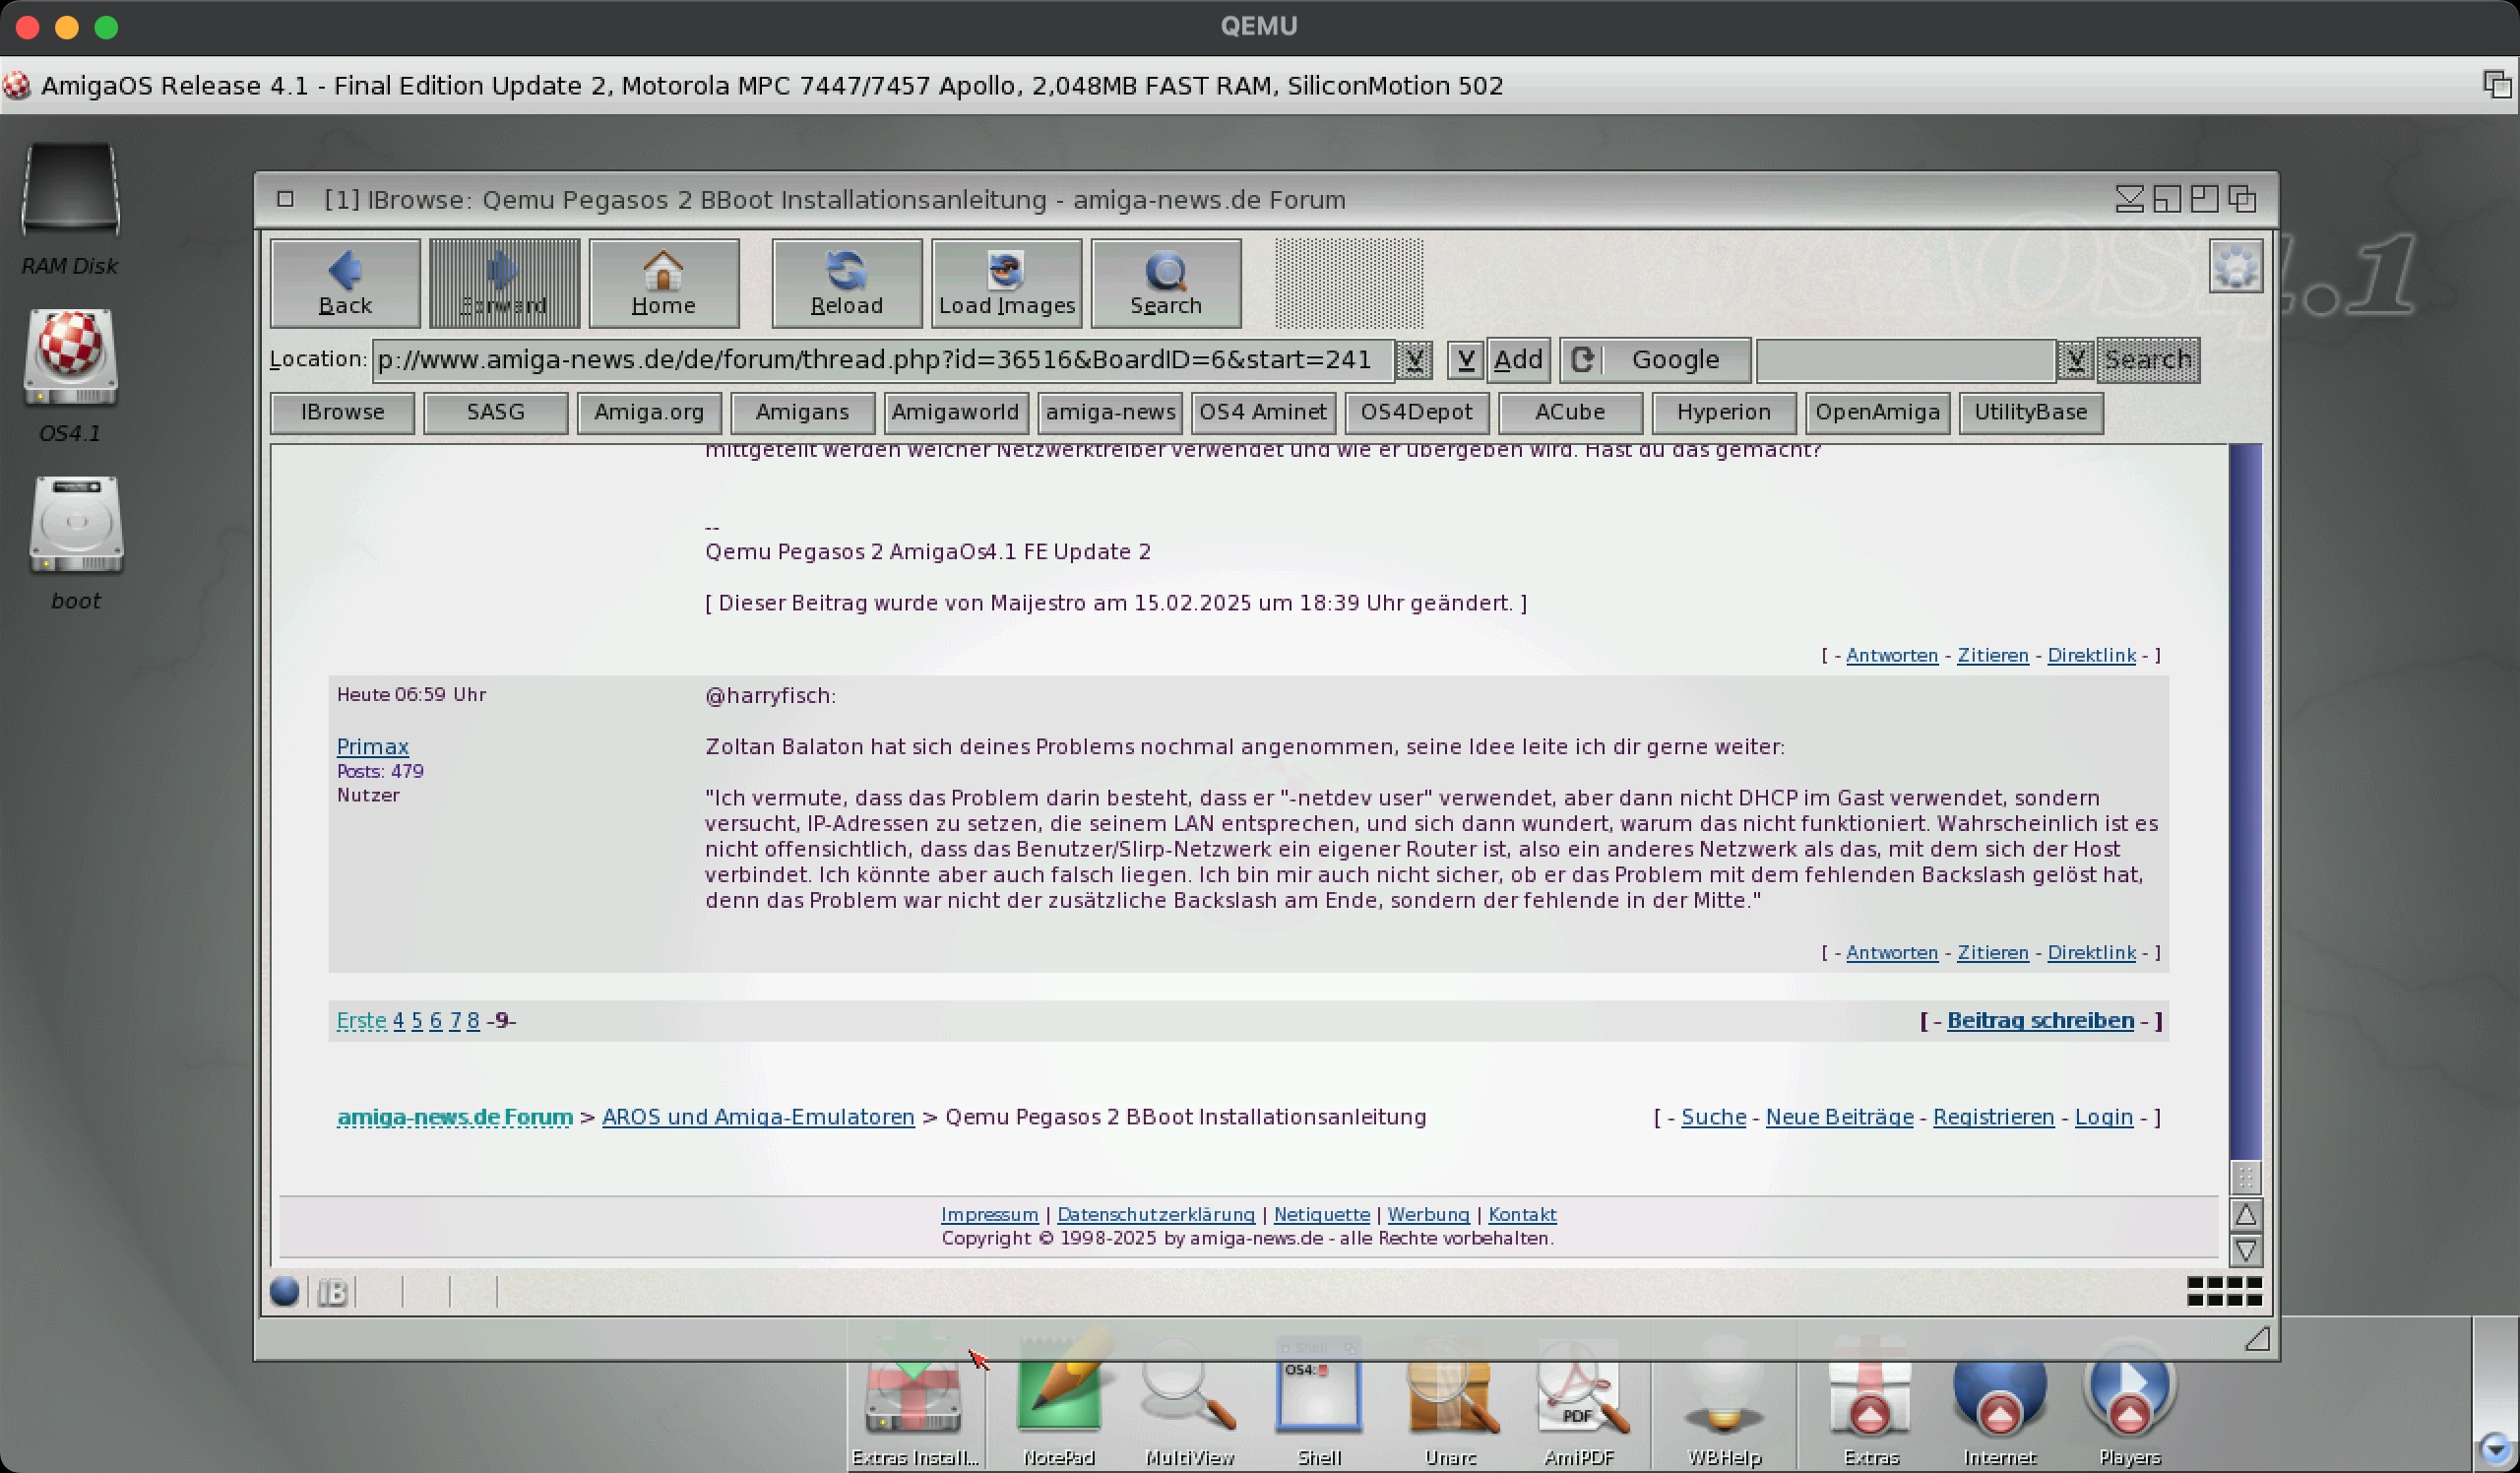Image resolution: width=2520 pixels, height=1473 pixels.
Task: Open the amiga-news bookmark
Action: [1110, 413]
